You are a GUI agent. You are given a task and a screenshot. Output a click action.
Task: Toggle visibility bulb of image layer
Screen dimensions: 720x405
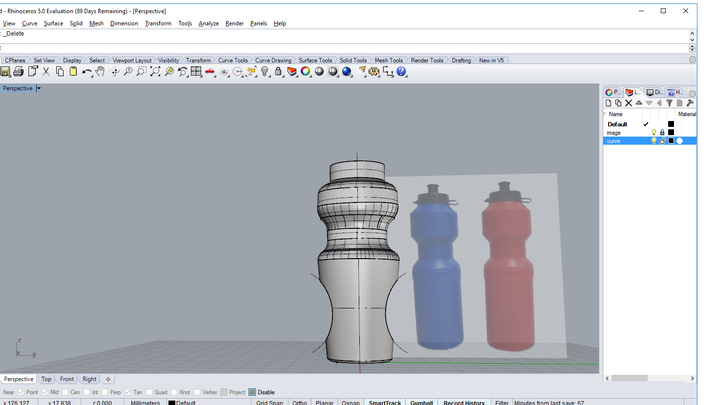(654, 132)
